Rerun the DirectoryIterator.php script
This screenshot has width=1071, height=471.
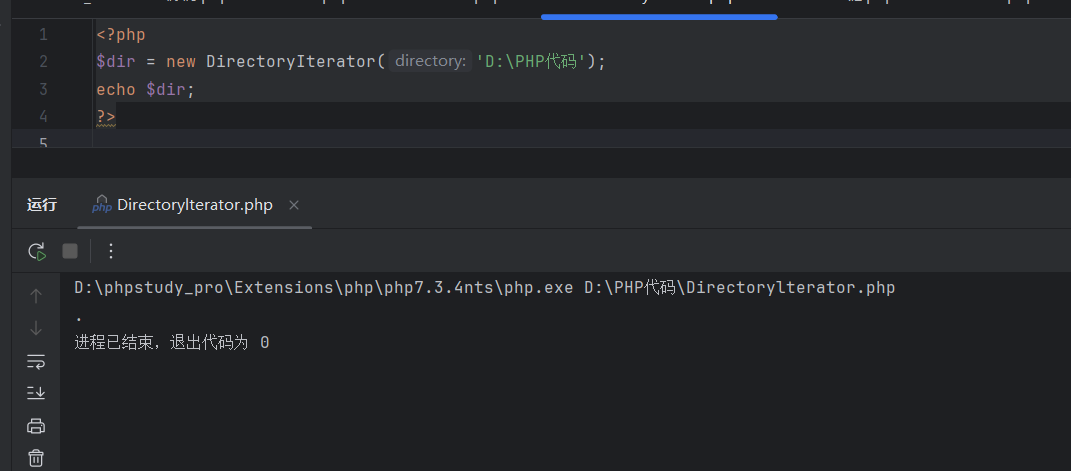pos(36,251)
